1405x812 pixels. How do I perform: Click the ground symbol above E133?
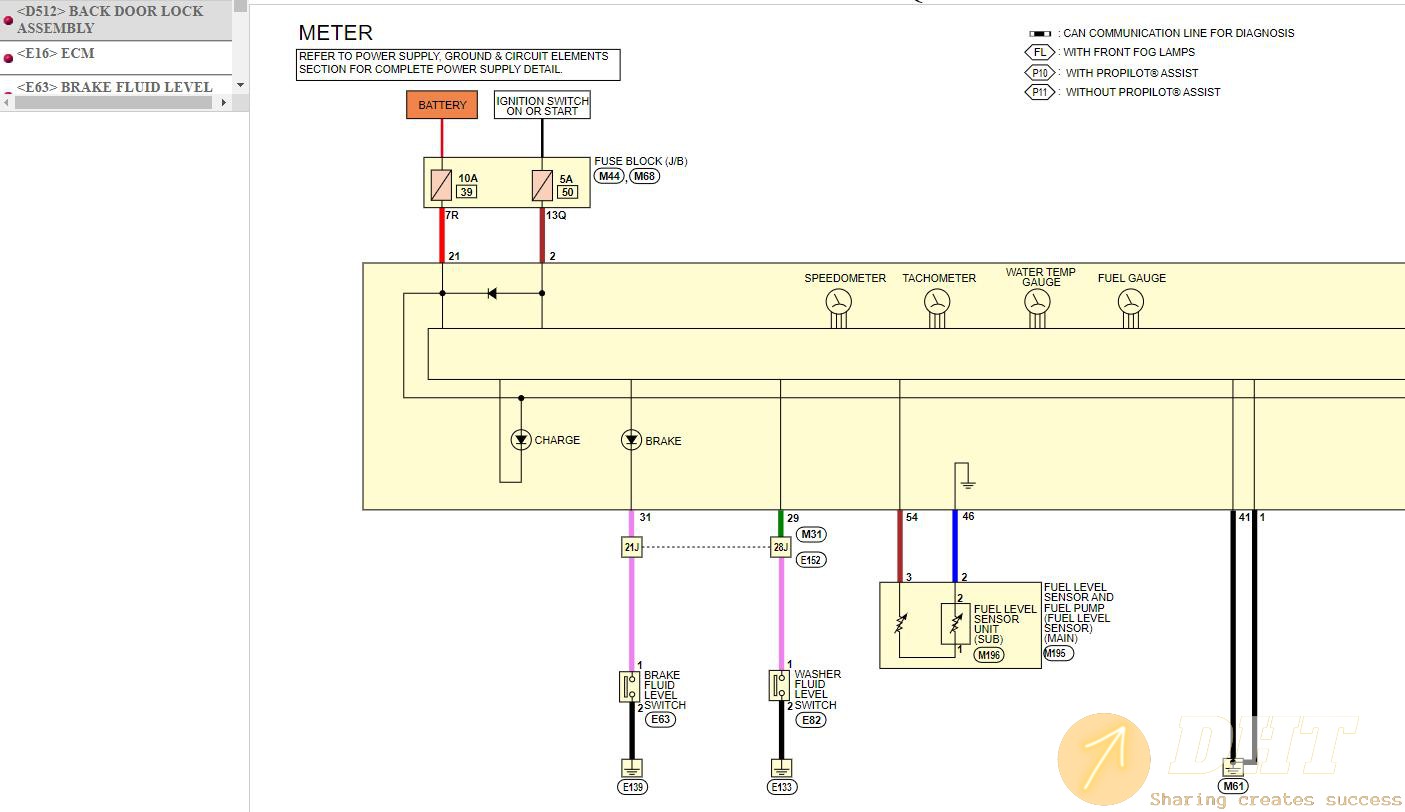click(x=782, y=769)
